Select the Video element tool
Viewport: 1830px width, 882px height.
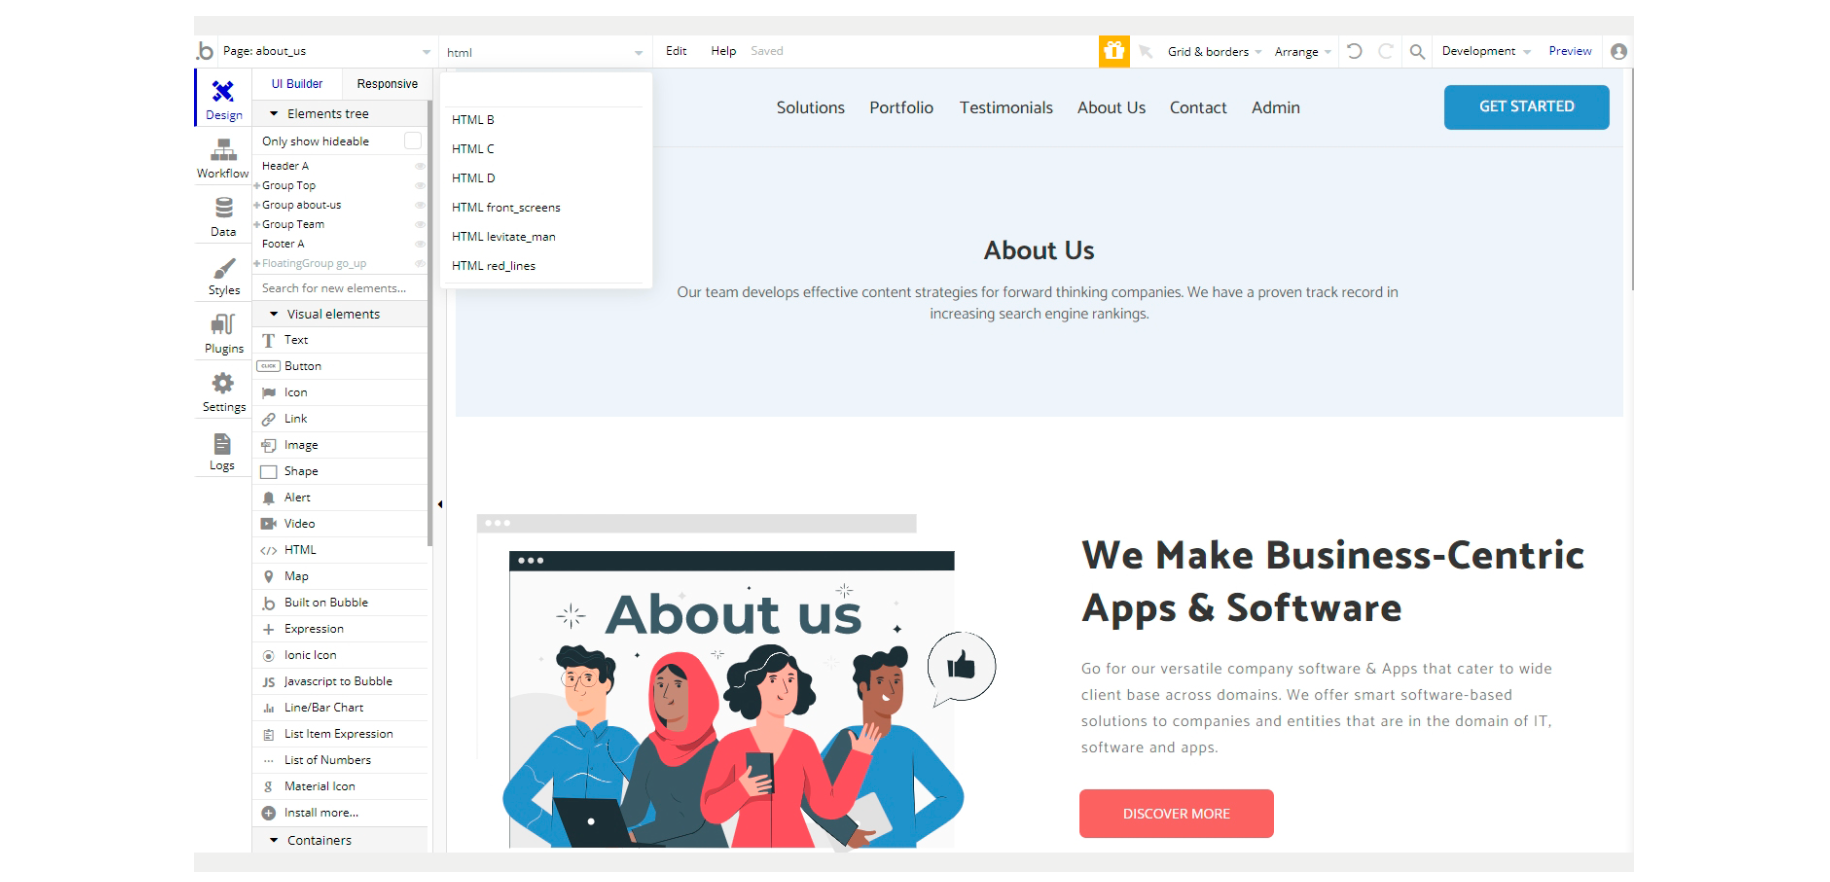click(342, 524)
